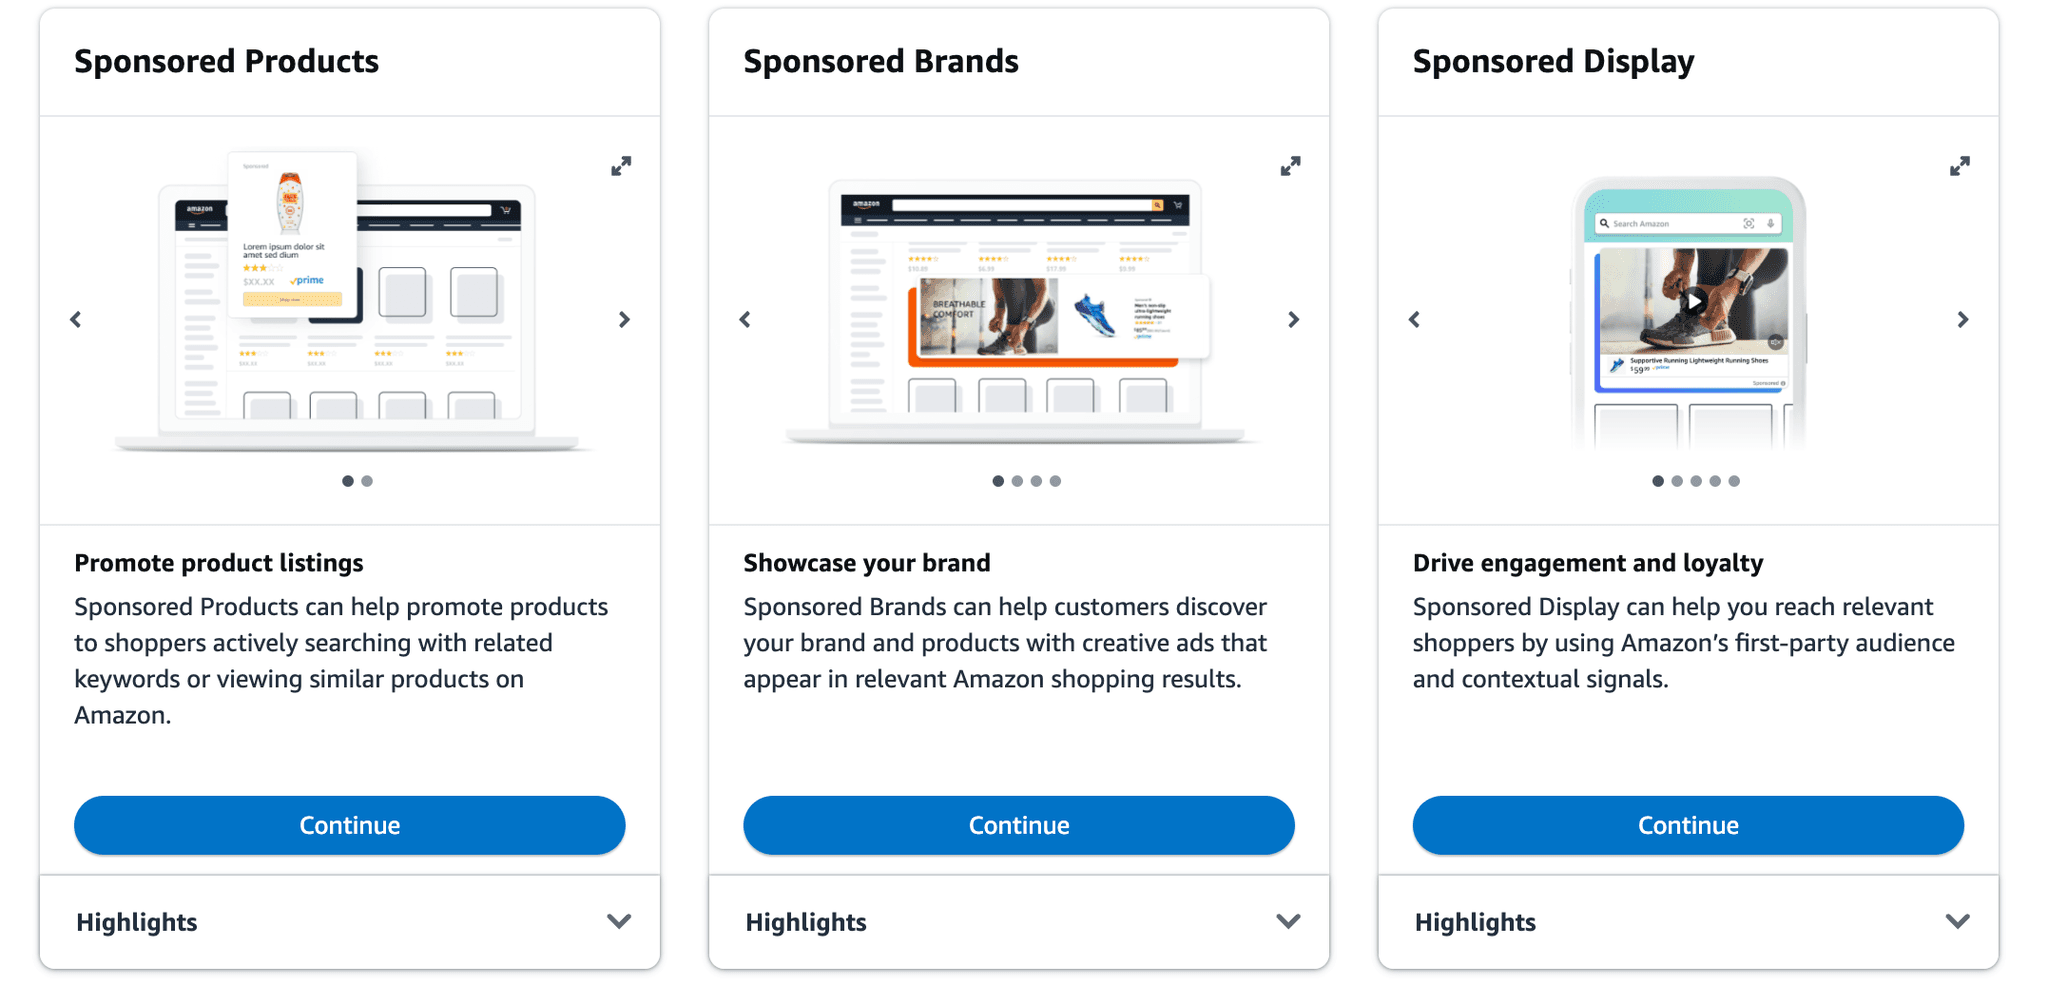This screenshot has height=985, width=2048.
Task: Click the expand icon on Sponsored Brands preview
Action: pyautogui.click(x=1291, y=166)
